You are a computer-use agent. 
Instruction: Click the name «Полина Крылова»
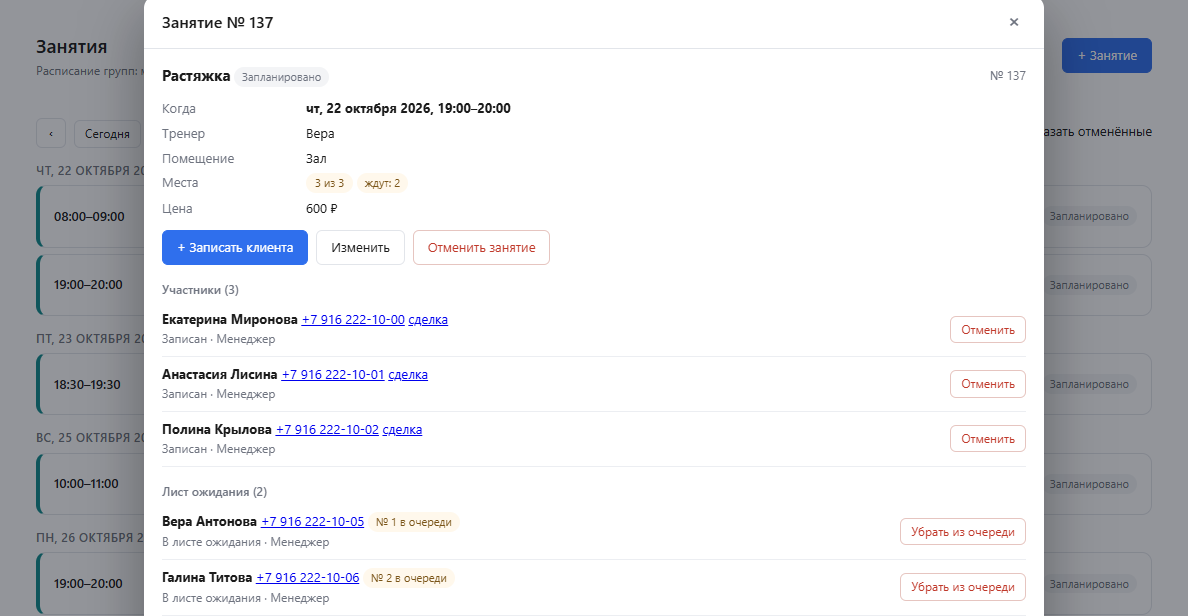coord(217,430)
